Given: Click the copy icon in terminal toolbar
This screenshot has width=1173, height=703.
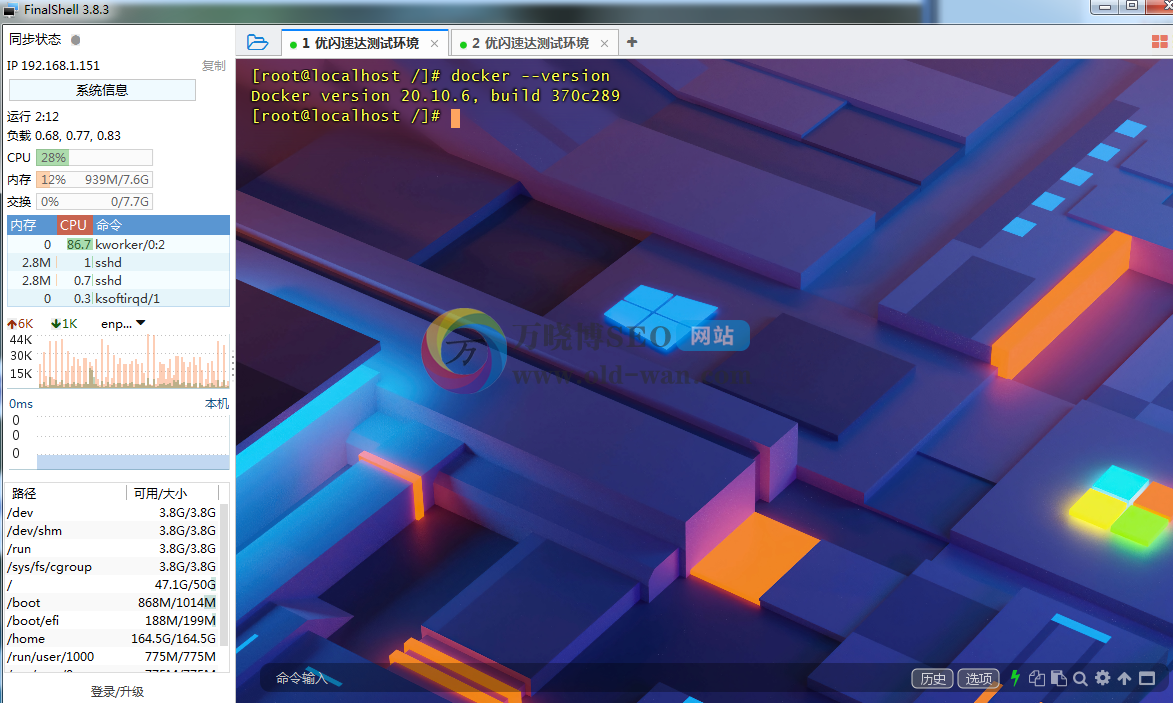Looking at the screenshot, I should [1037, 678].
